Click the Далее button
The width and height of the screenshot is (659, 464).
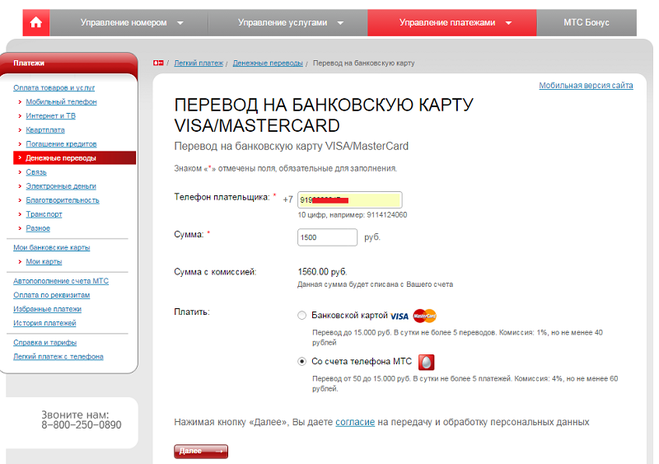(x=201, y=451)
